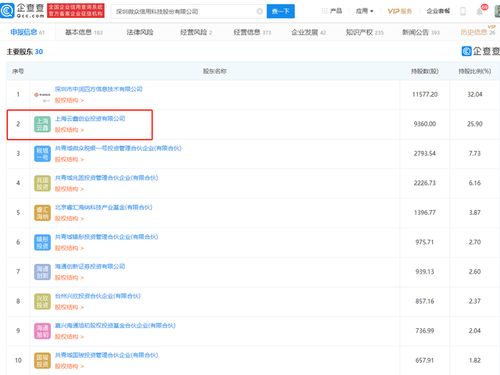Viewport: 500px width, 375px height.
Task: Open 股权结构 for shareholder row 4
Action: pyautogui.click(x=69, y=189)
